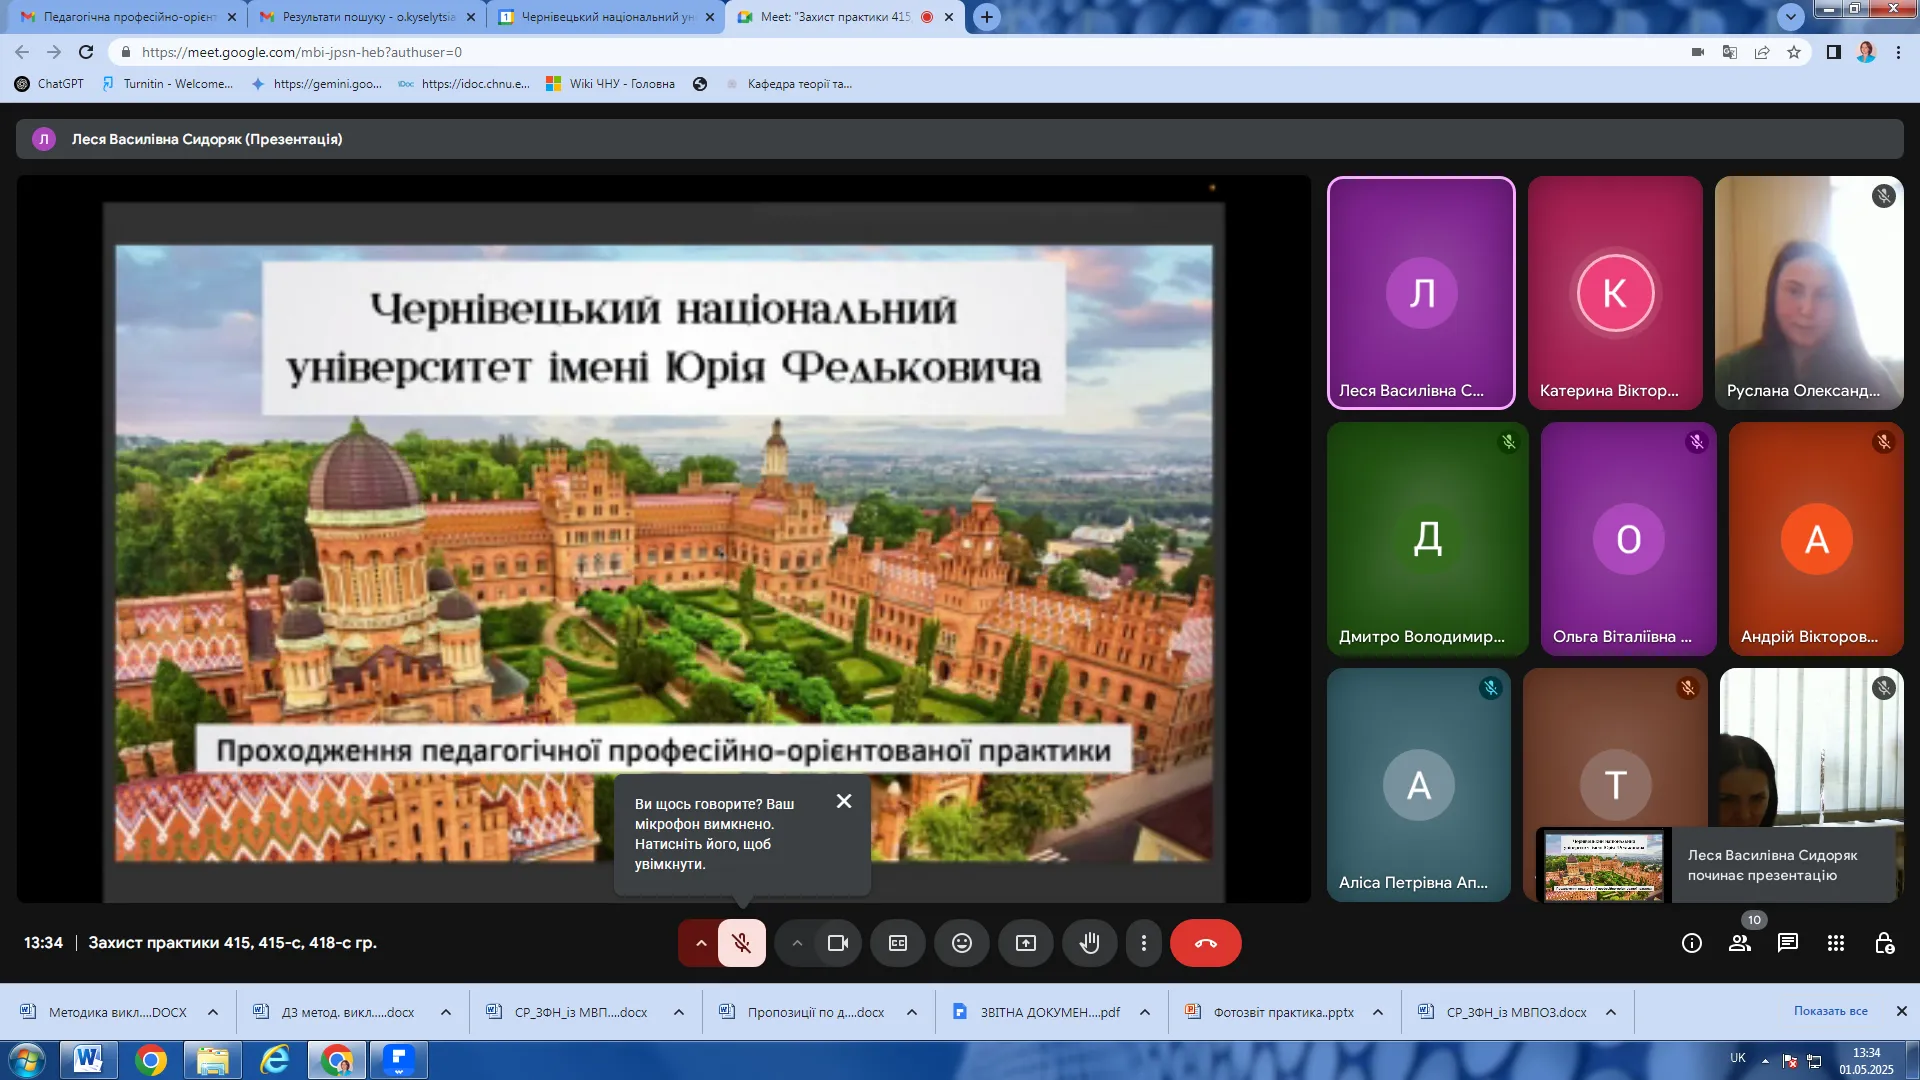Bookmark this page with star icon

click(x=1794, y=52)
